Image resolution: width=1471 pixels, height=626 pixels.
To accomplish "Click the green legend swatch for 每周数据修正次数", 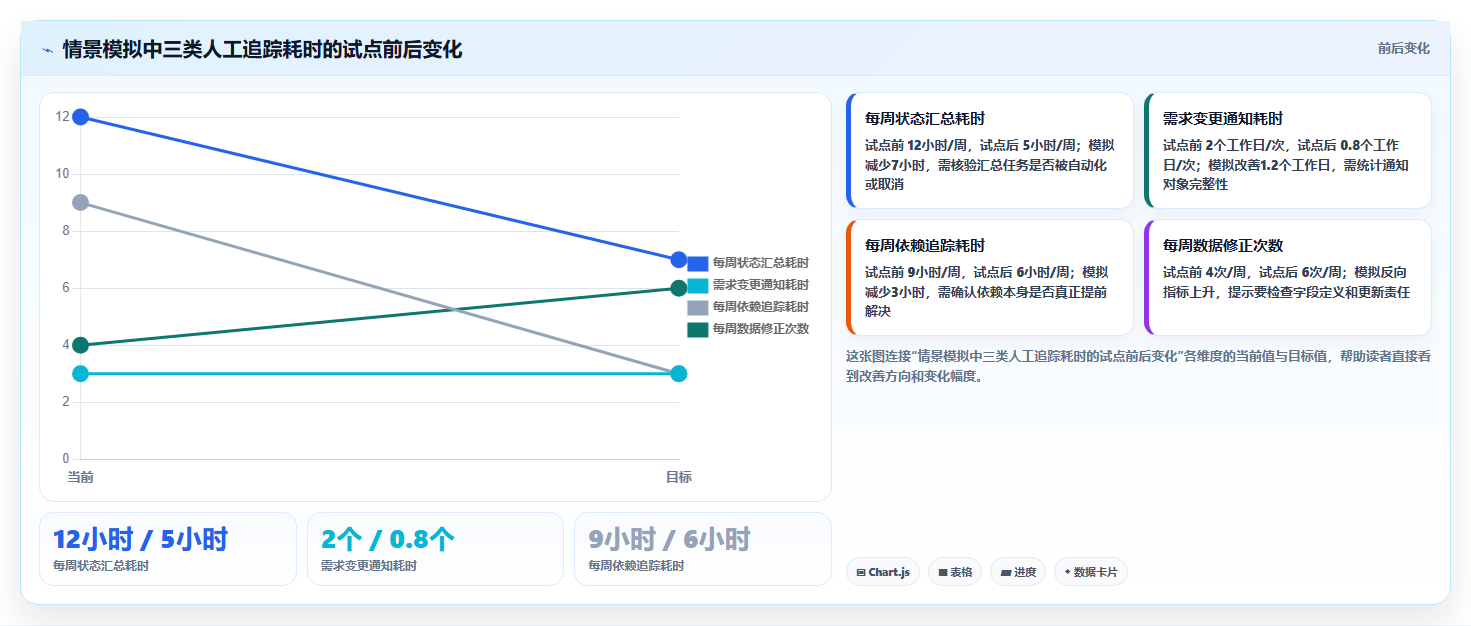I will pos(697,329).
